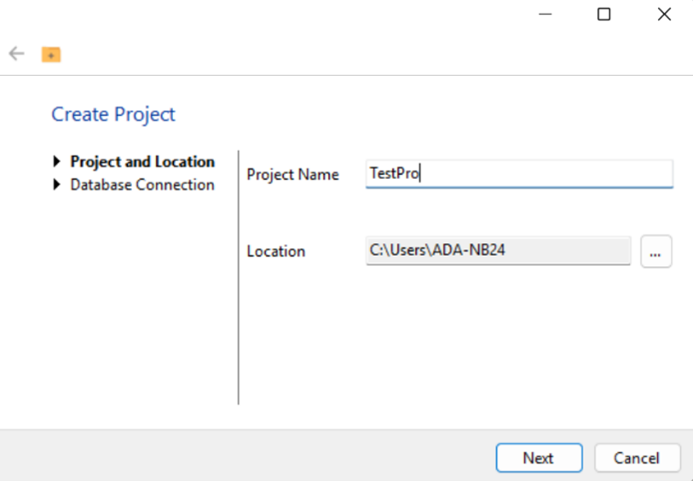Browse for location with the ellipsis button
693x481 pixels.
click(656, 252)
